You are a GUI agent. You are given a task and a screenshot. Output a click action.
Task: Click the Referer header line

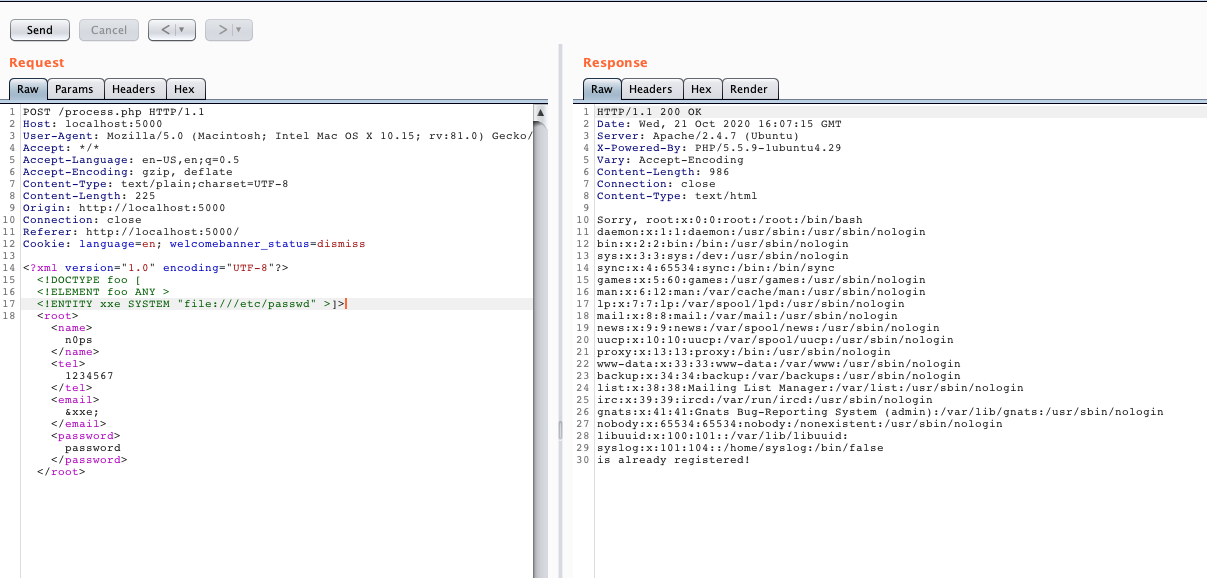(131, 232)
